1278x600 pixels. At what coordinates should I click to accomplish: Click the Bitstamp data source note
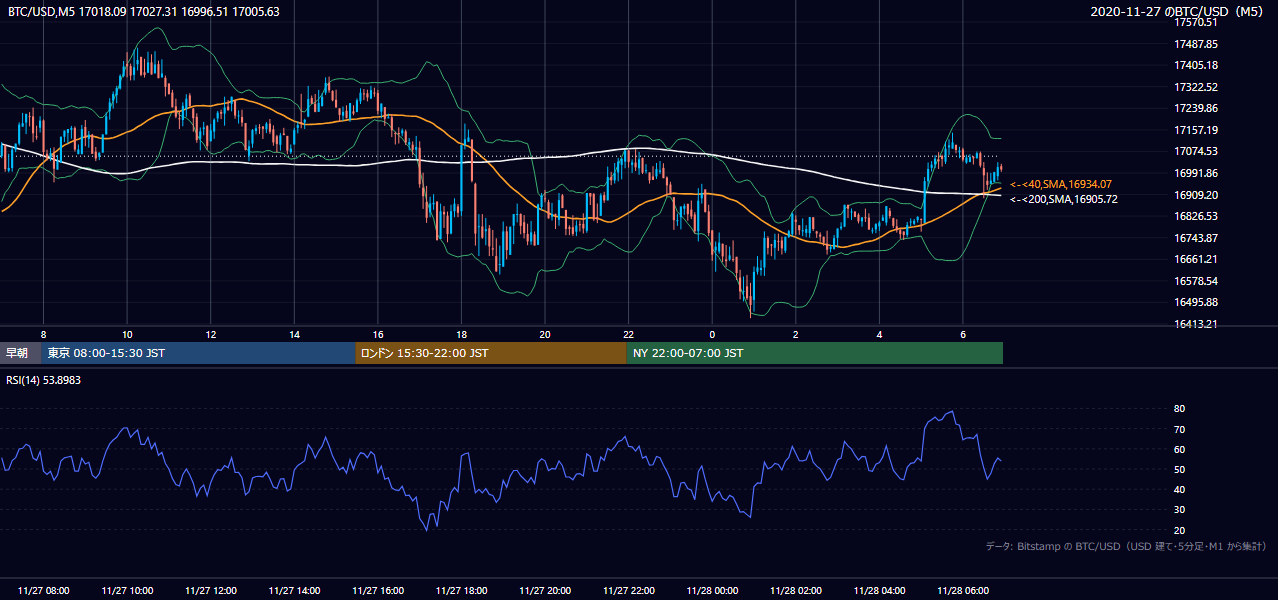click(1126, 546)
